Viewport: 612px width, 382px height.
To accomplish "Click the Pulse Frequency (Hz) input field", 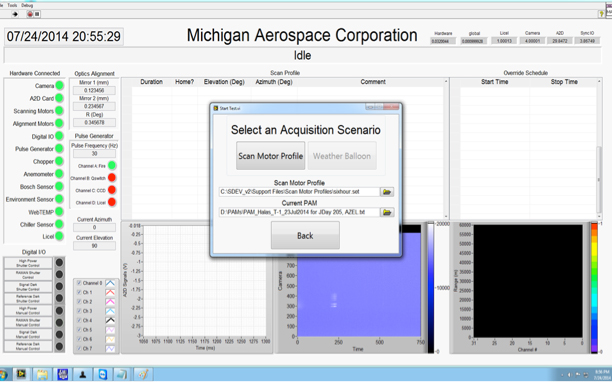I will point(94,154).
